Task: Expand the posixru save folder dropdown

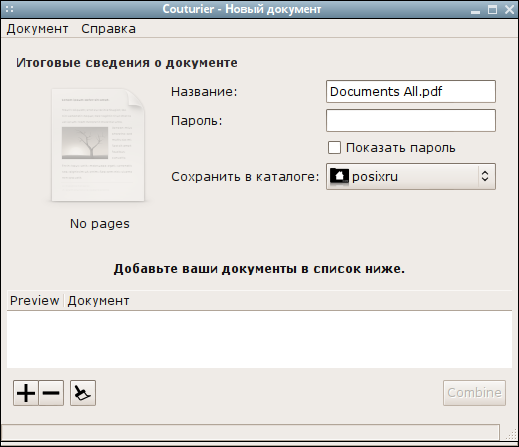Action: (x=411, y=176)
